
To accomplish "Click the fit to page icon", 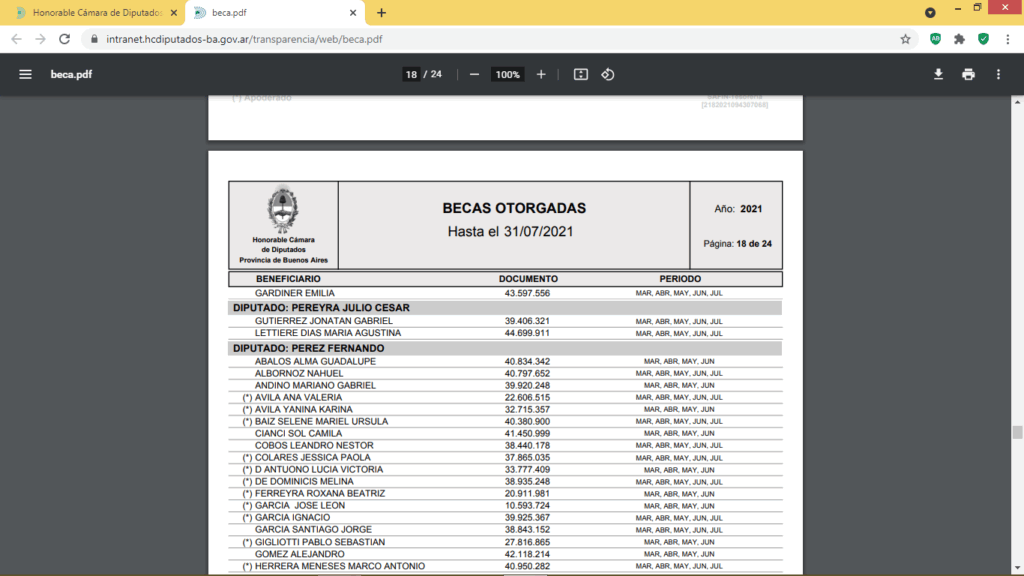I will click(x=581, y=74).
